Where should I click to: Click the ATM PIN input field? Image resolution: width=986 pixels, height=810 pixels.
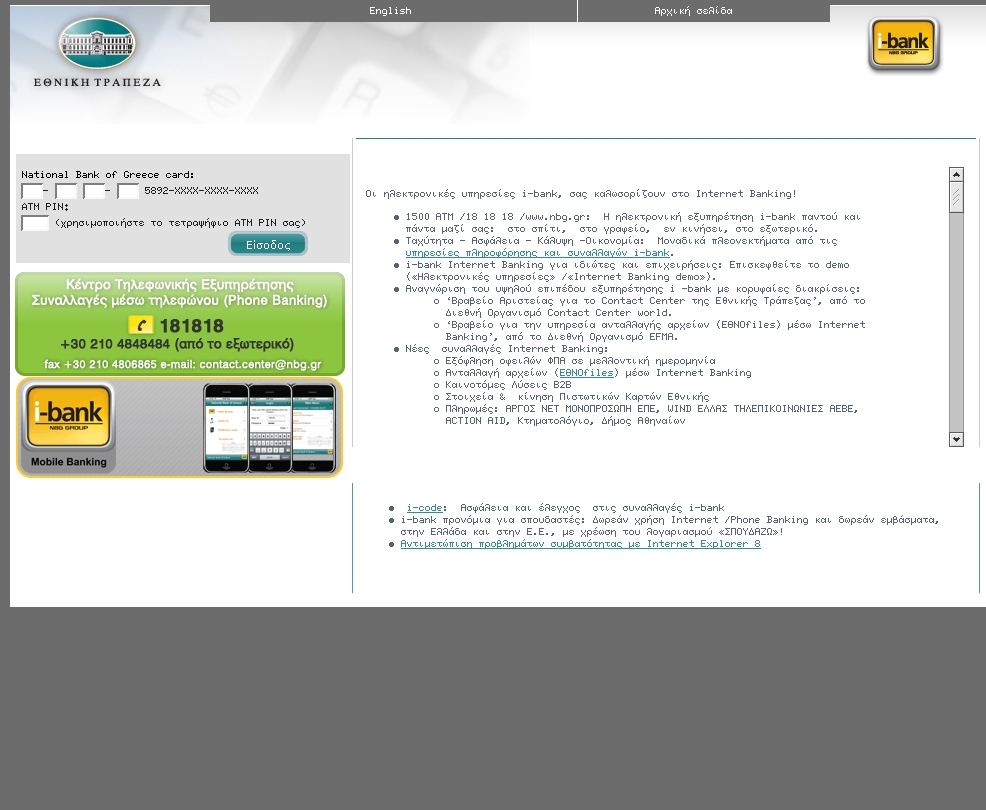point(35,223)
